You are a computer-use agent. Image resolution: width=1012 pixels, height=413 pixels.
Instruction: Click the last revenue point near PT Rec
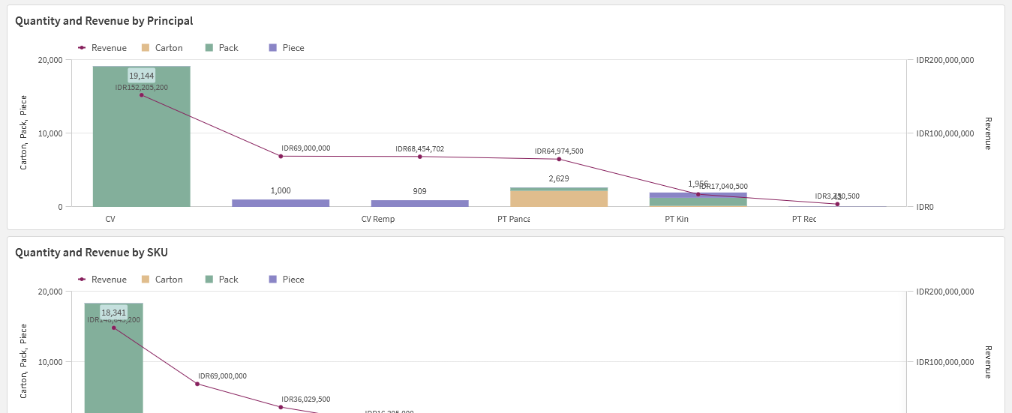(x=837, y=204)
